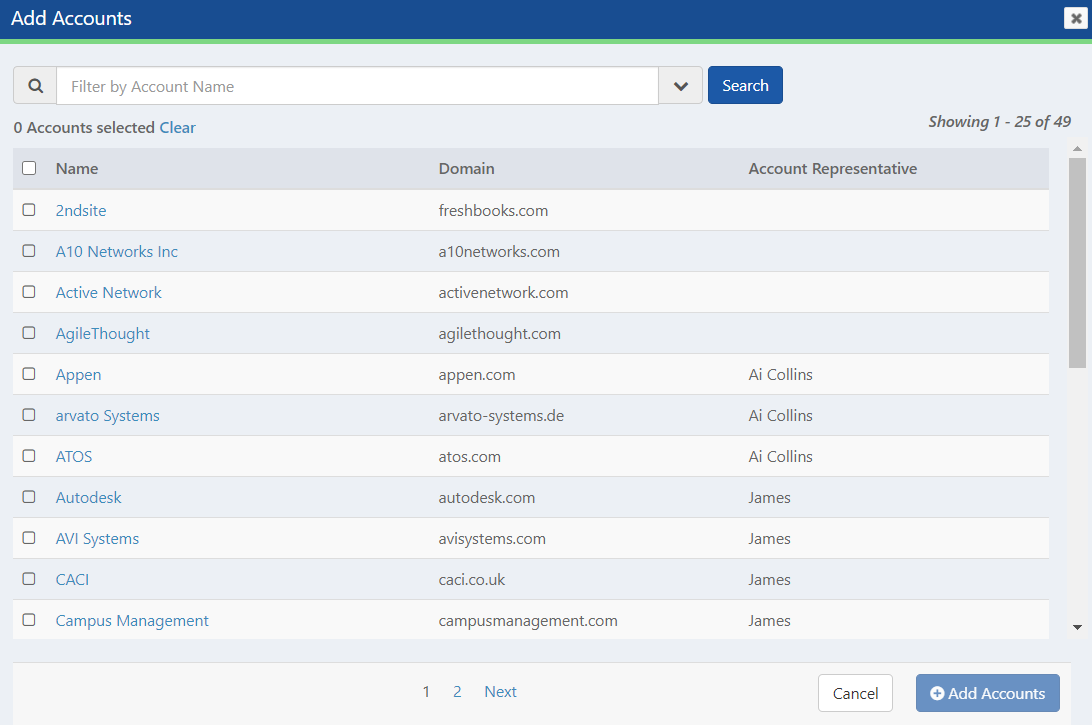Image resolution: width=1092 pixels, height=725 pixels.
Task: Click the atos.com domain cell
Action: [x=469, y=457]
